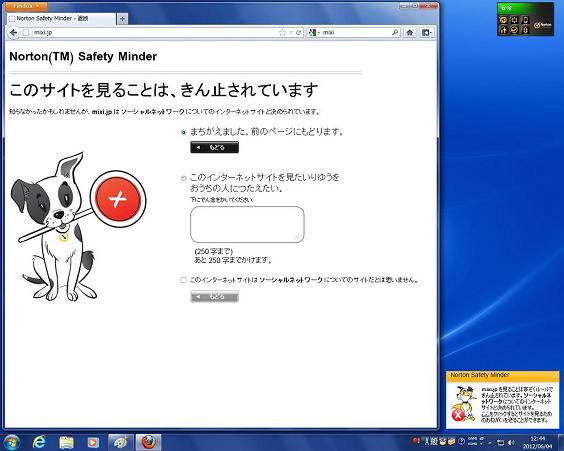The width and height of the screenshot is (564, 451).
Task: Bookmark page with the star icon
Action: coord(282,33)
